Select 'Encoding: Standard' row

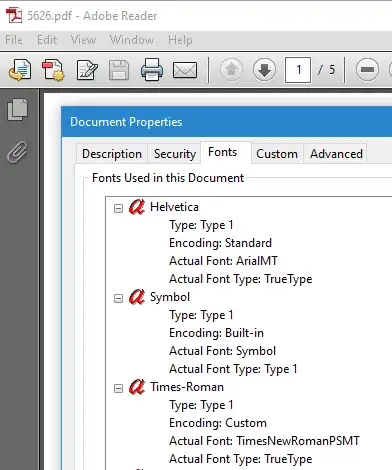tap(221, 243)
